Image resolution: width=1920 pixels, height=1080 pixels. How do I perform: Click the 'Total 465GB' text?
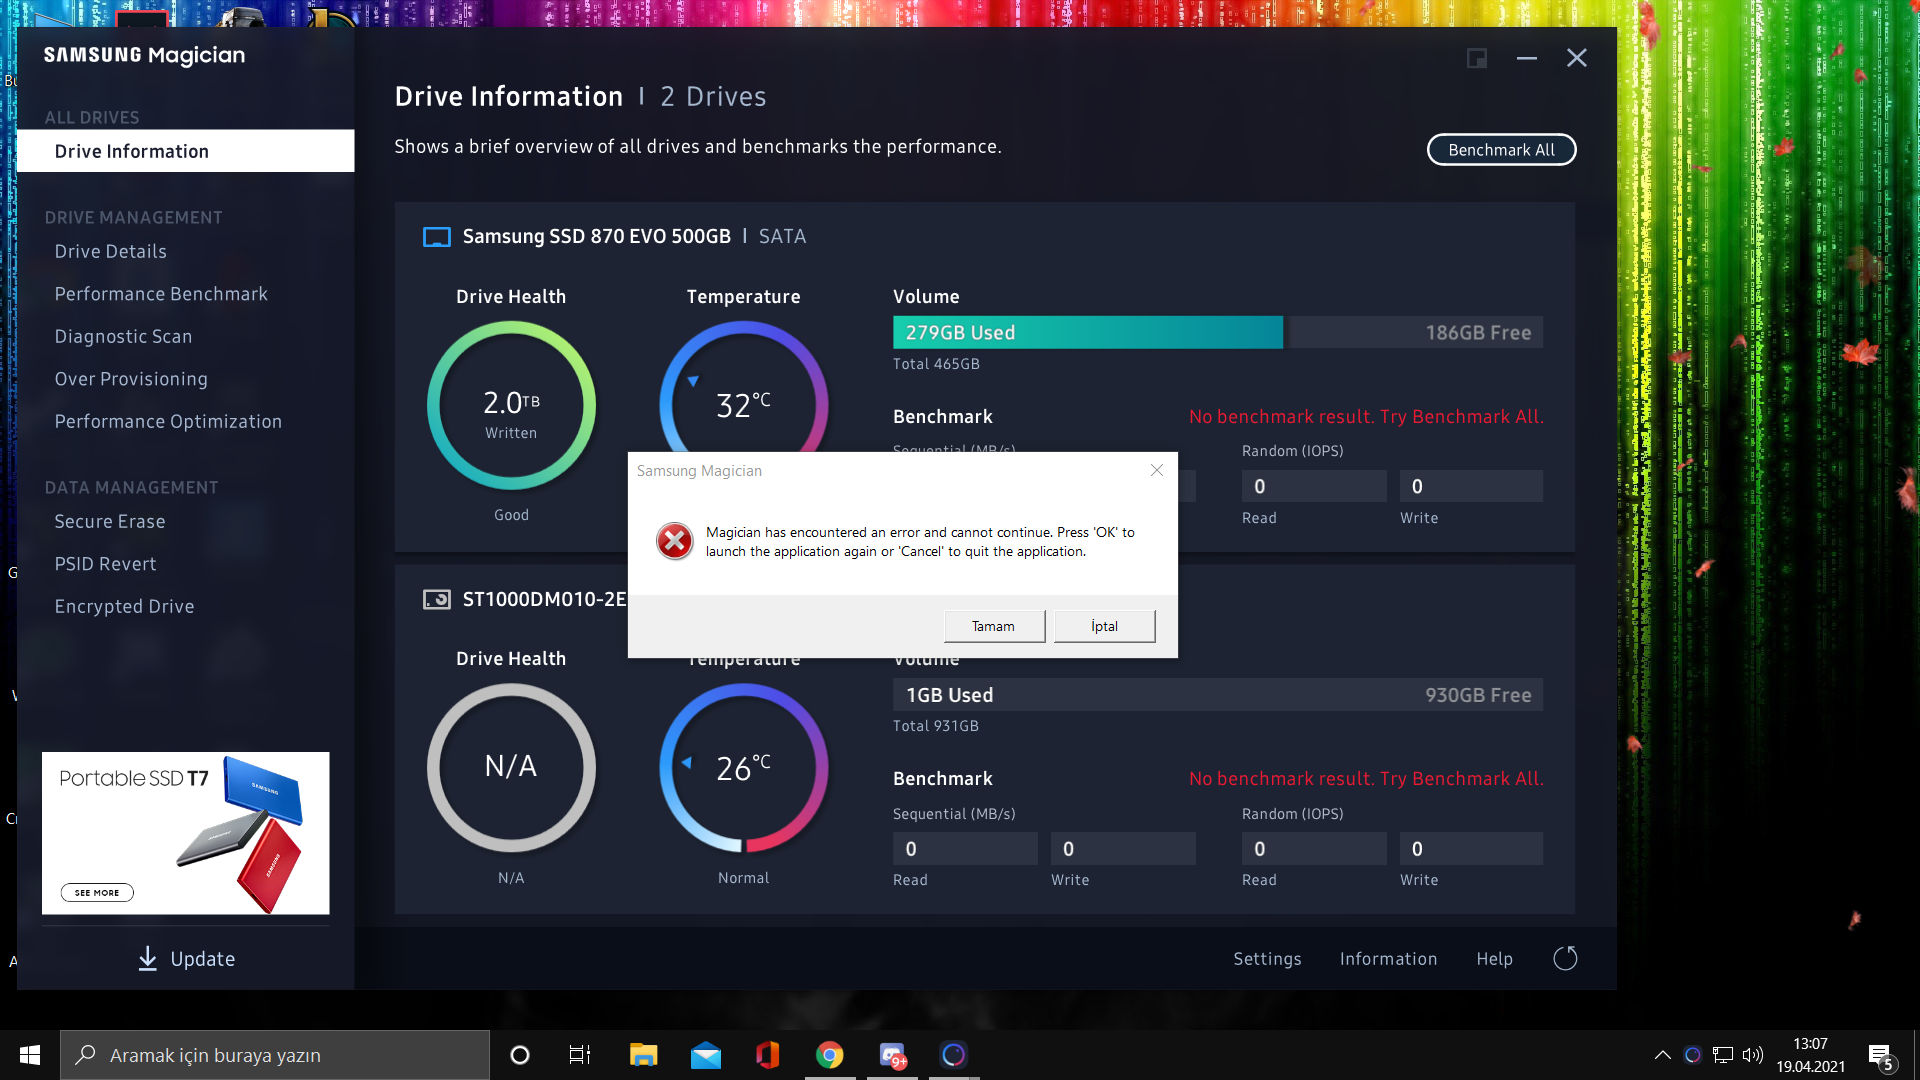[936, 364]
